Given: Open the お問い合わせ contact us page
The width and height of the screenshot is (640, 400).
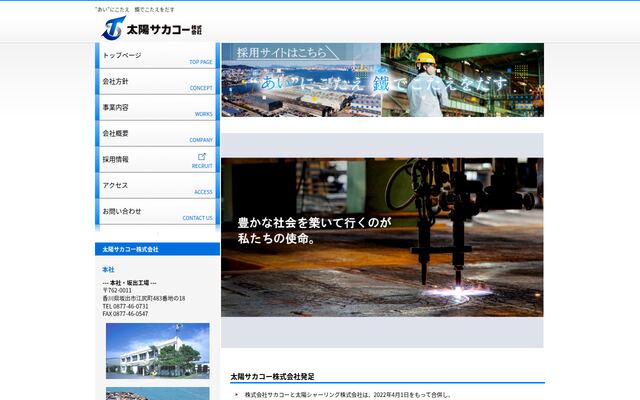Looking at the screenshot, I should 157,212.
